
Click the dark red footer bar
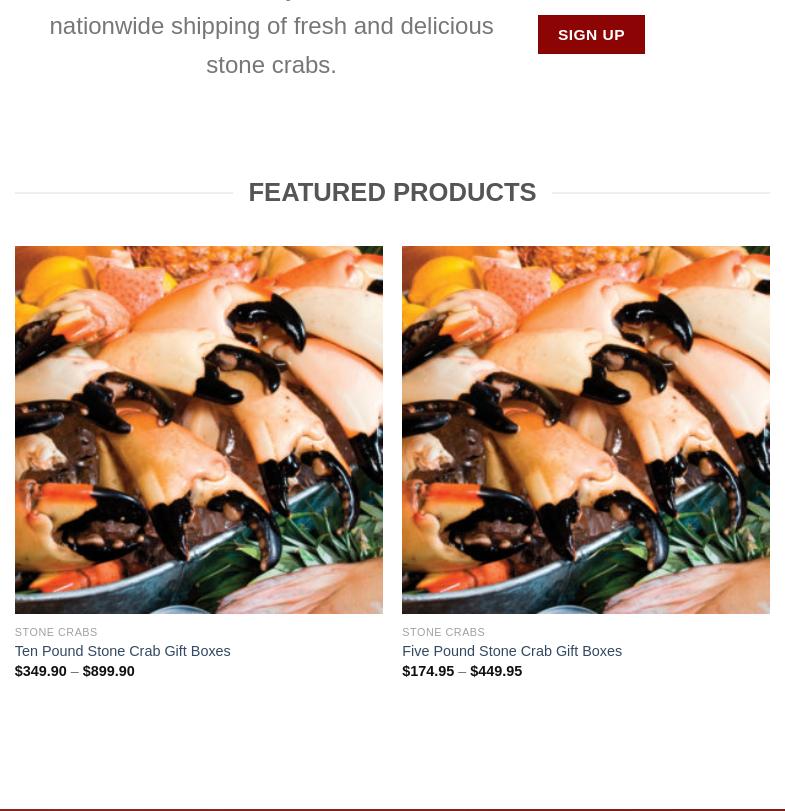click(x=392, y=809)
